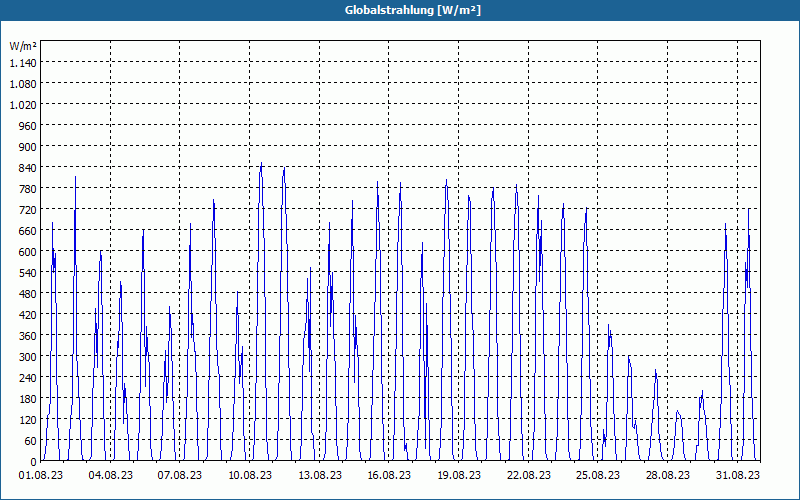
Task: Click the 22.08.23 date label
Action: (529, 475)
